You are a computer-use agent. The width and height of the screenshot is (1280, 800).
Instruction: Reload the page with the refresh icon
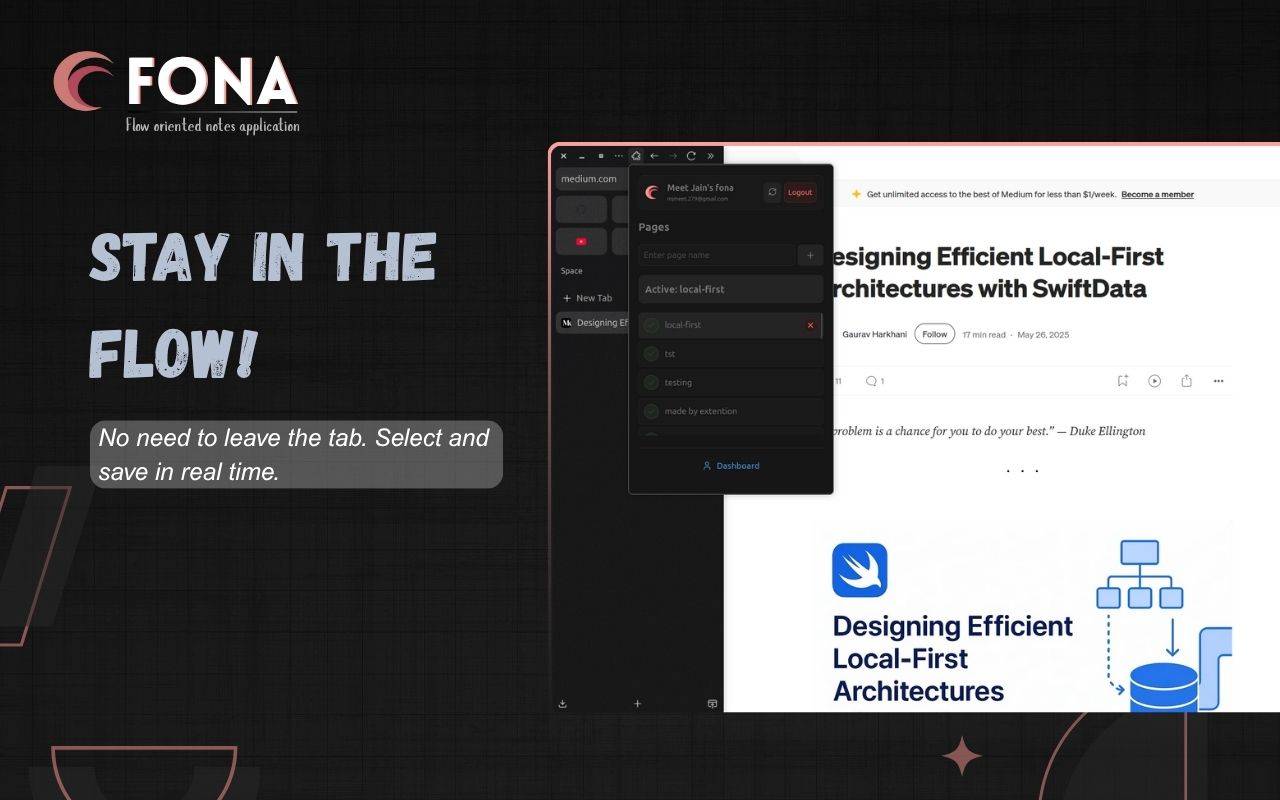pyautogui.click(x=691, y=156)
